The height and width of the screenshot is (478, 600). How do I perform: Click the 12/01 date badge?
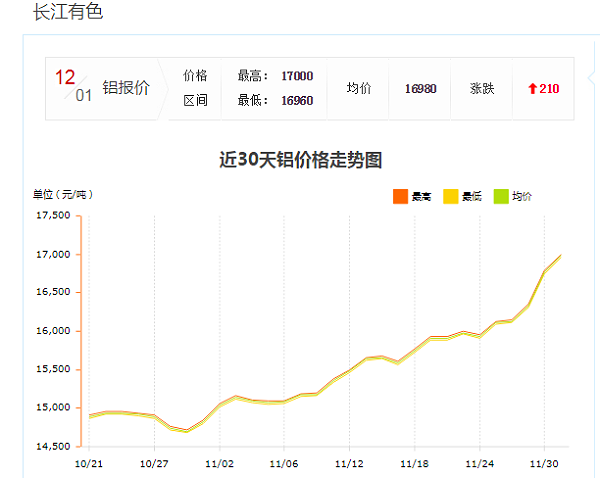pyautogui.click(x=73, y=87)
